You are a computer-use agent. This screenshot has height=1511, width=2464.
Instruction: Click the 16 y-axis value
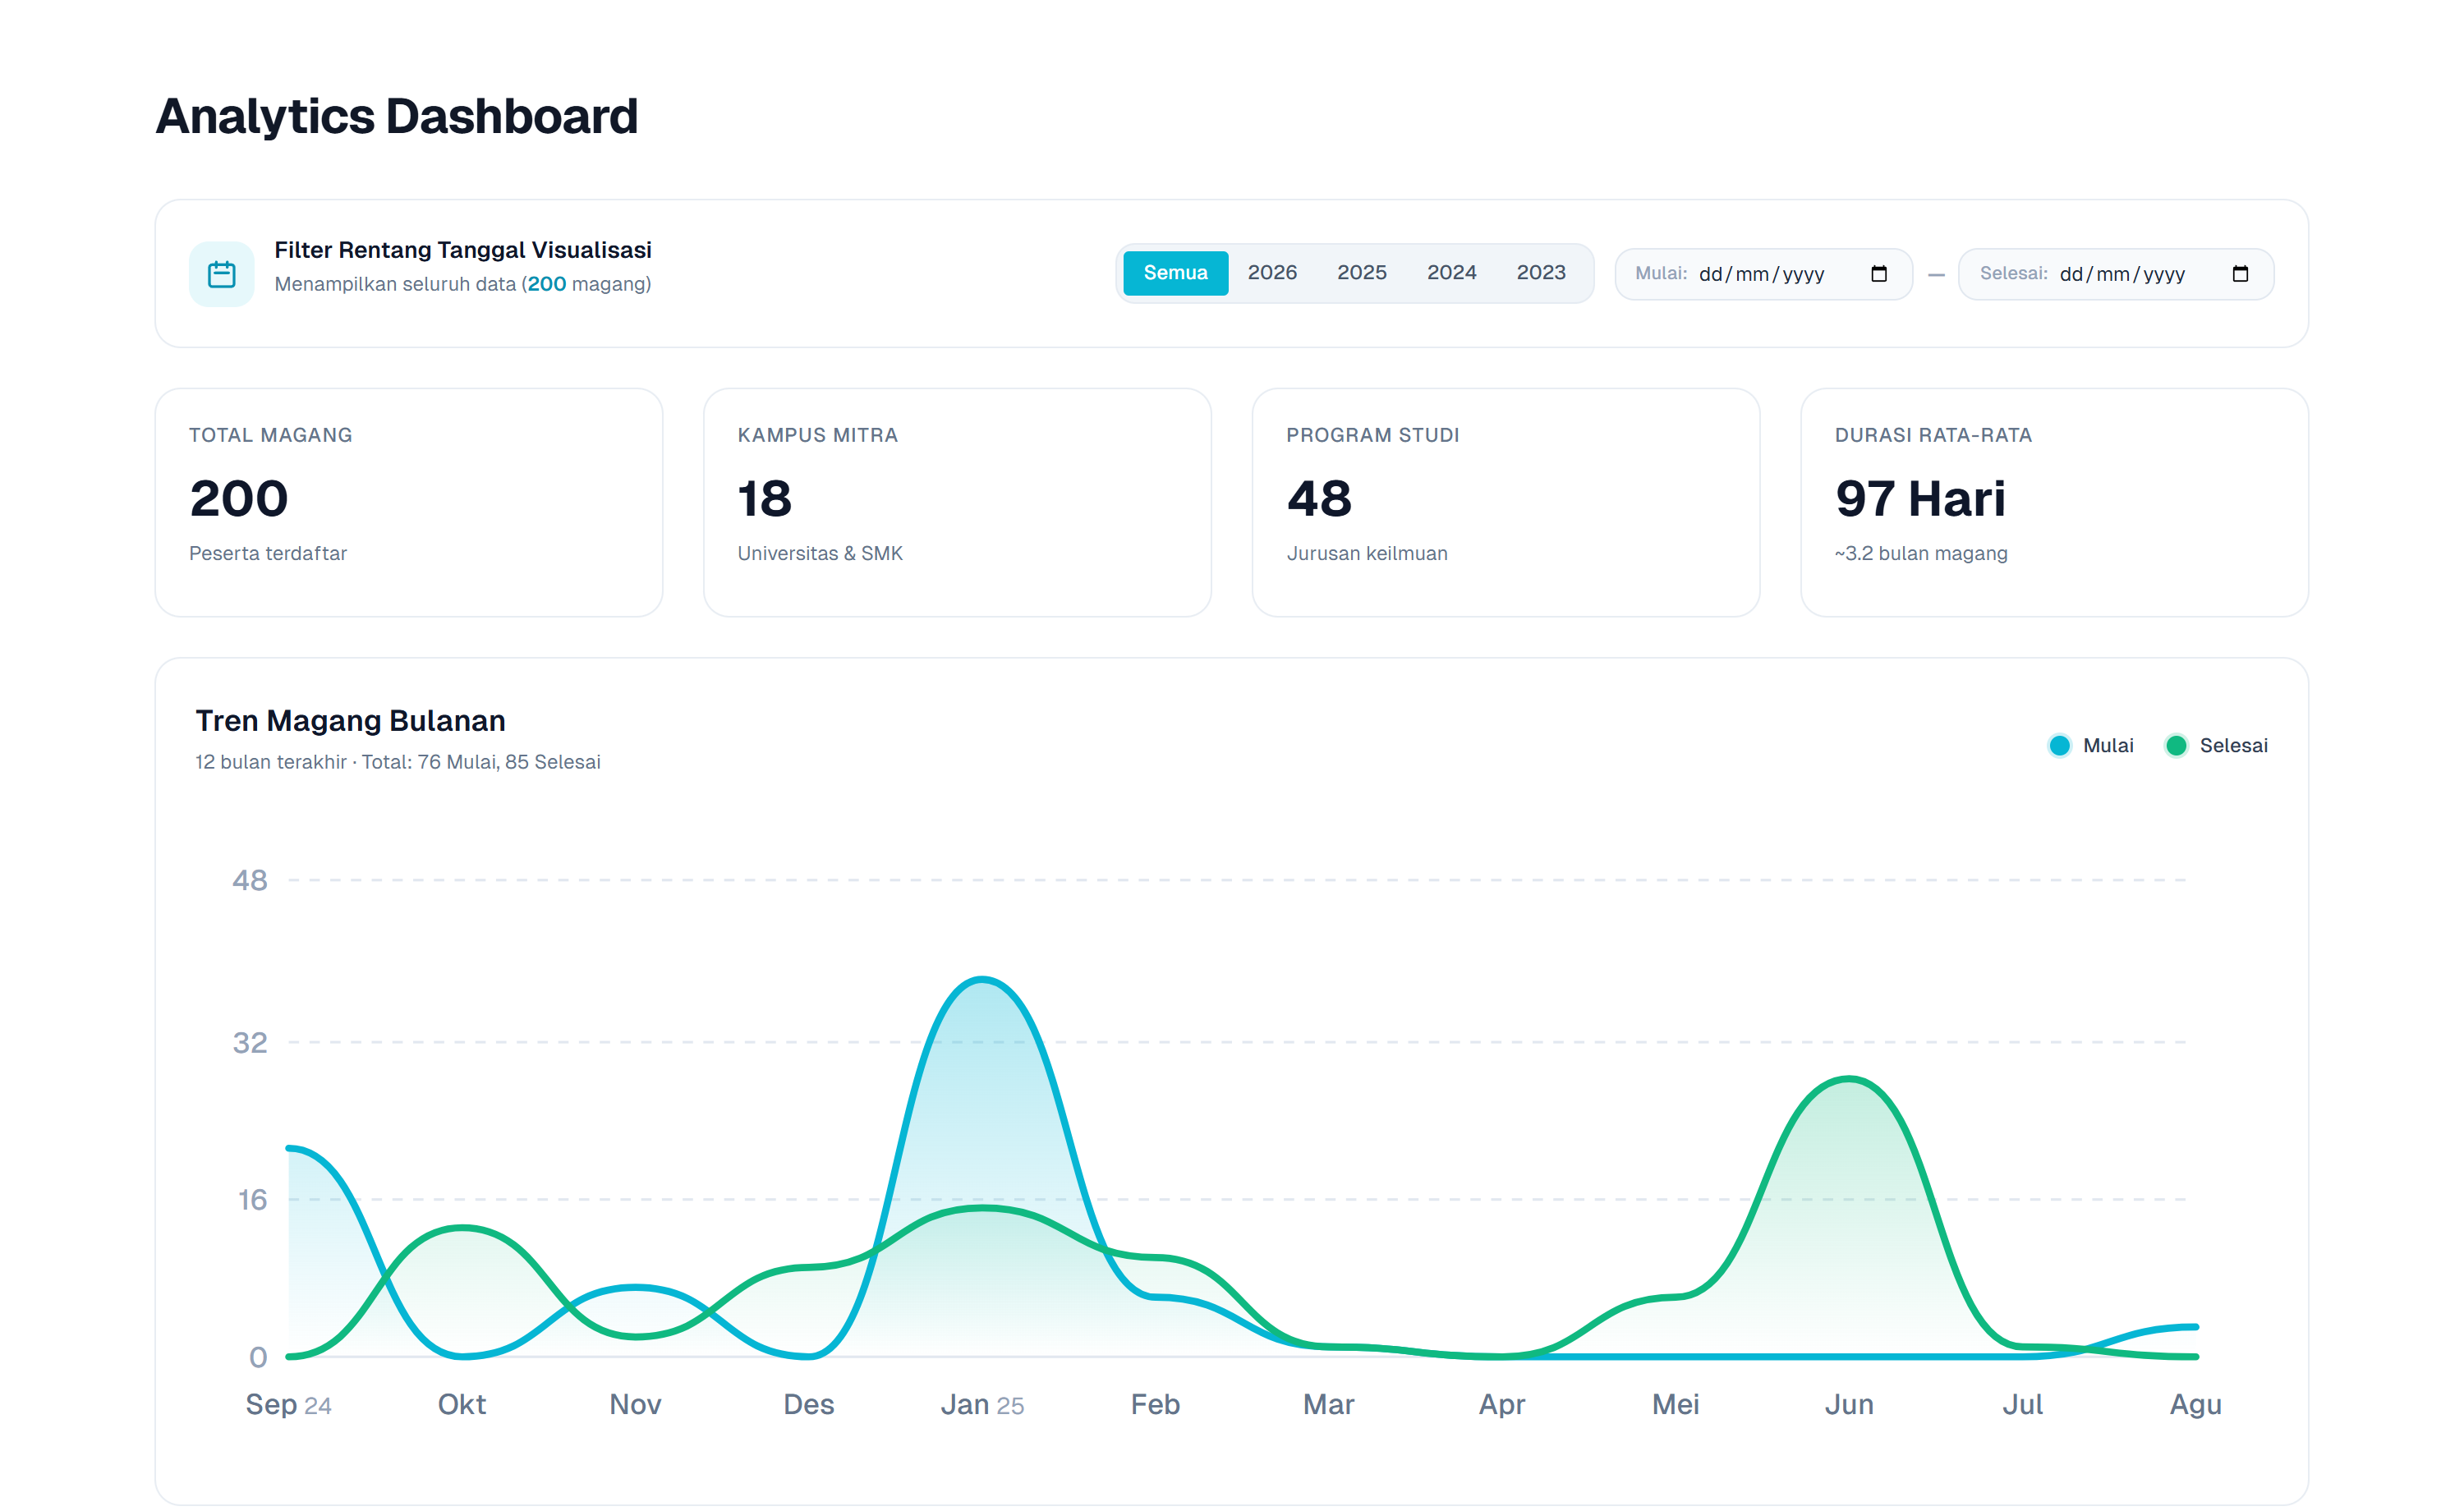tap(252, 1200)
